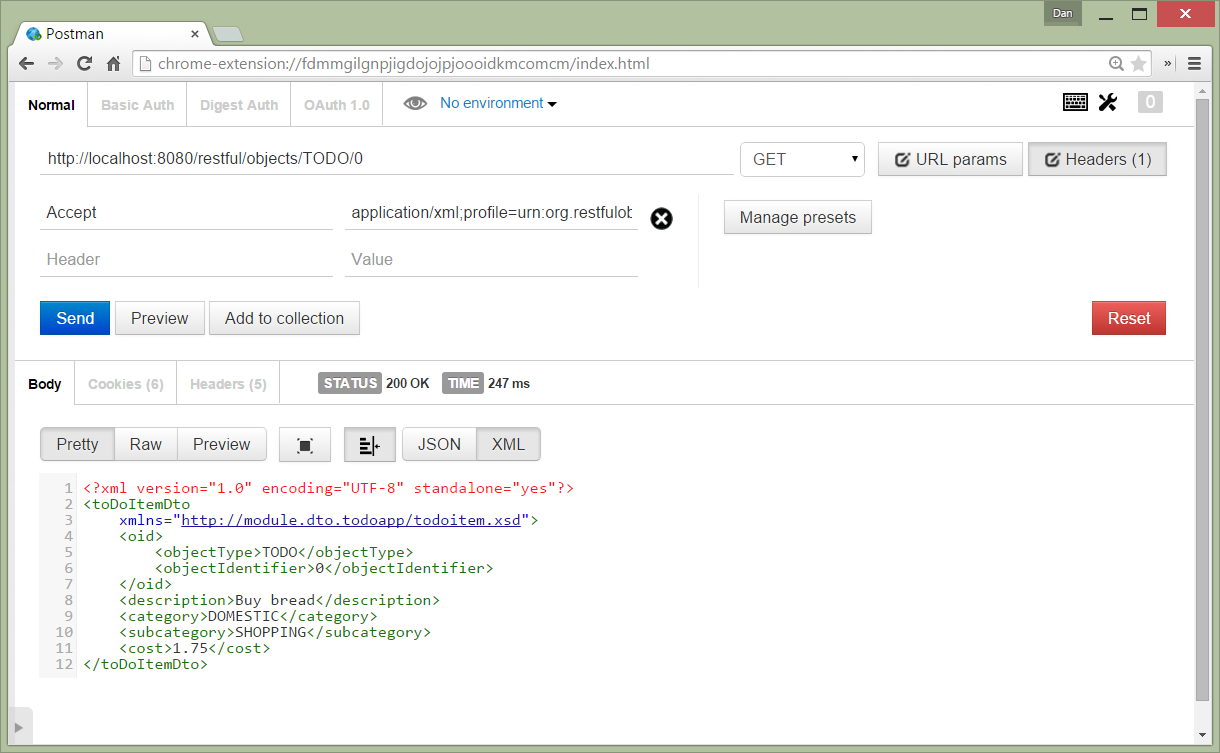Screen dimensions: 1220x753
Task: Switch to the Basic Auth tab
Action: (136, 104)
